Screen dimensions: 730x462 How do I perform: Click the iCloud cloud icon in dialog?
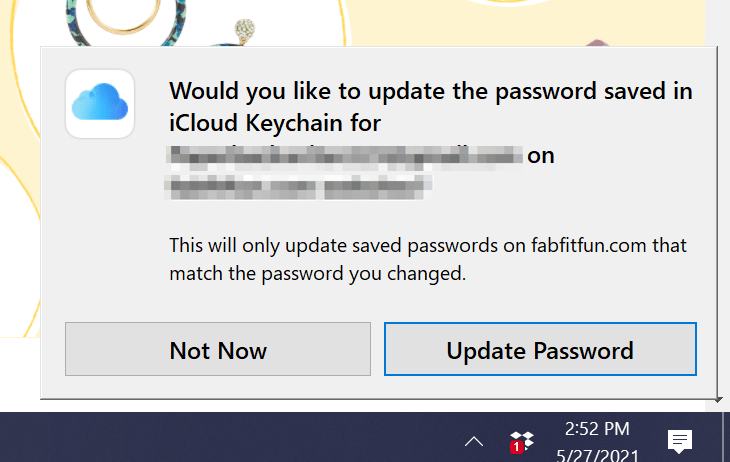pyautogui.click(x=99, y=103)
